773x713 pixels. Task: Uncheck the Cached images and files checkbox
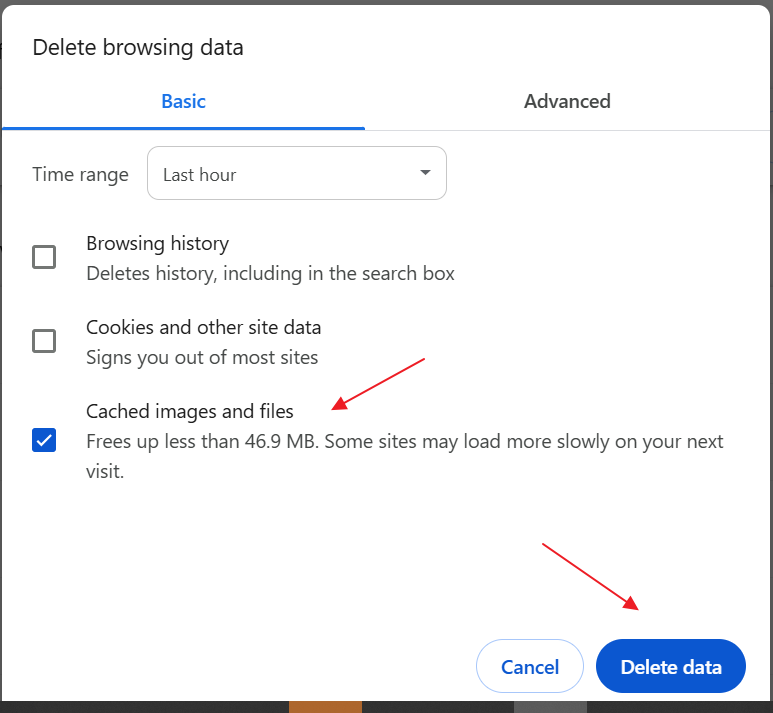pos(44,440)
